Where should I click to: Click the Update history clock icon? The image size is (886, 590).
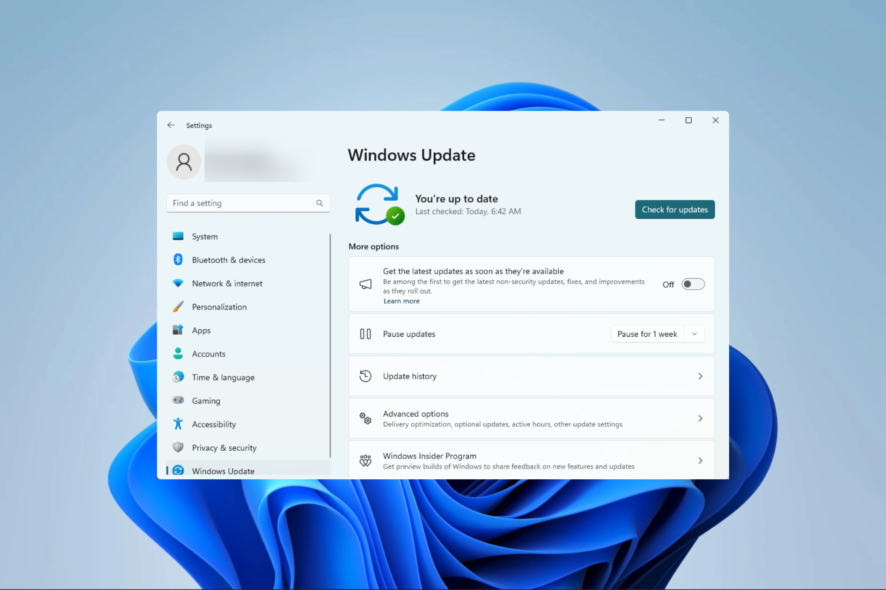(x=366, y=376)
